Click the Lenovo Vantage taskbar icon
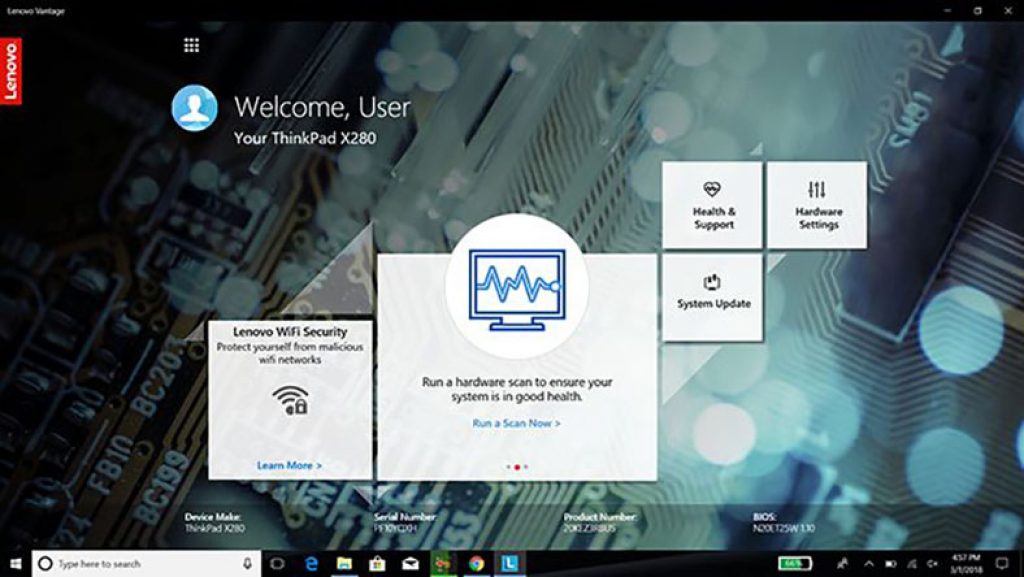Viewport: 1024px width, 577px height. (x=510, y=563)
